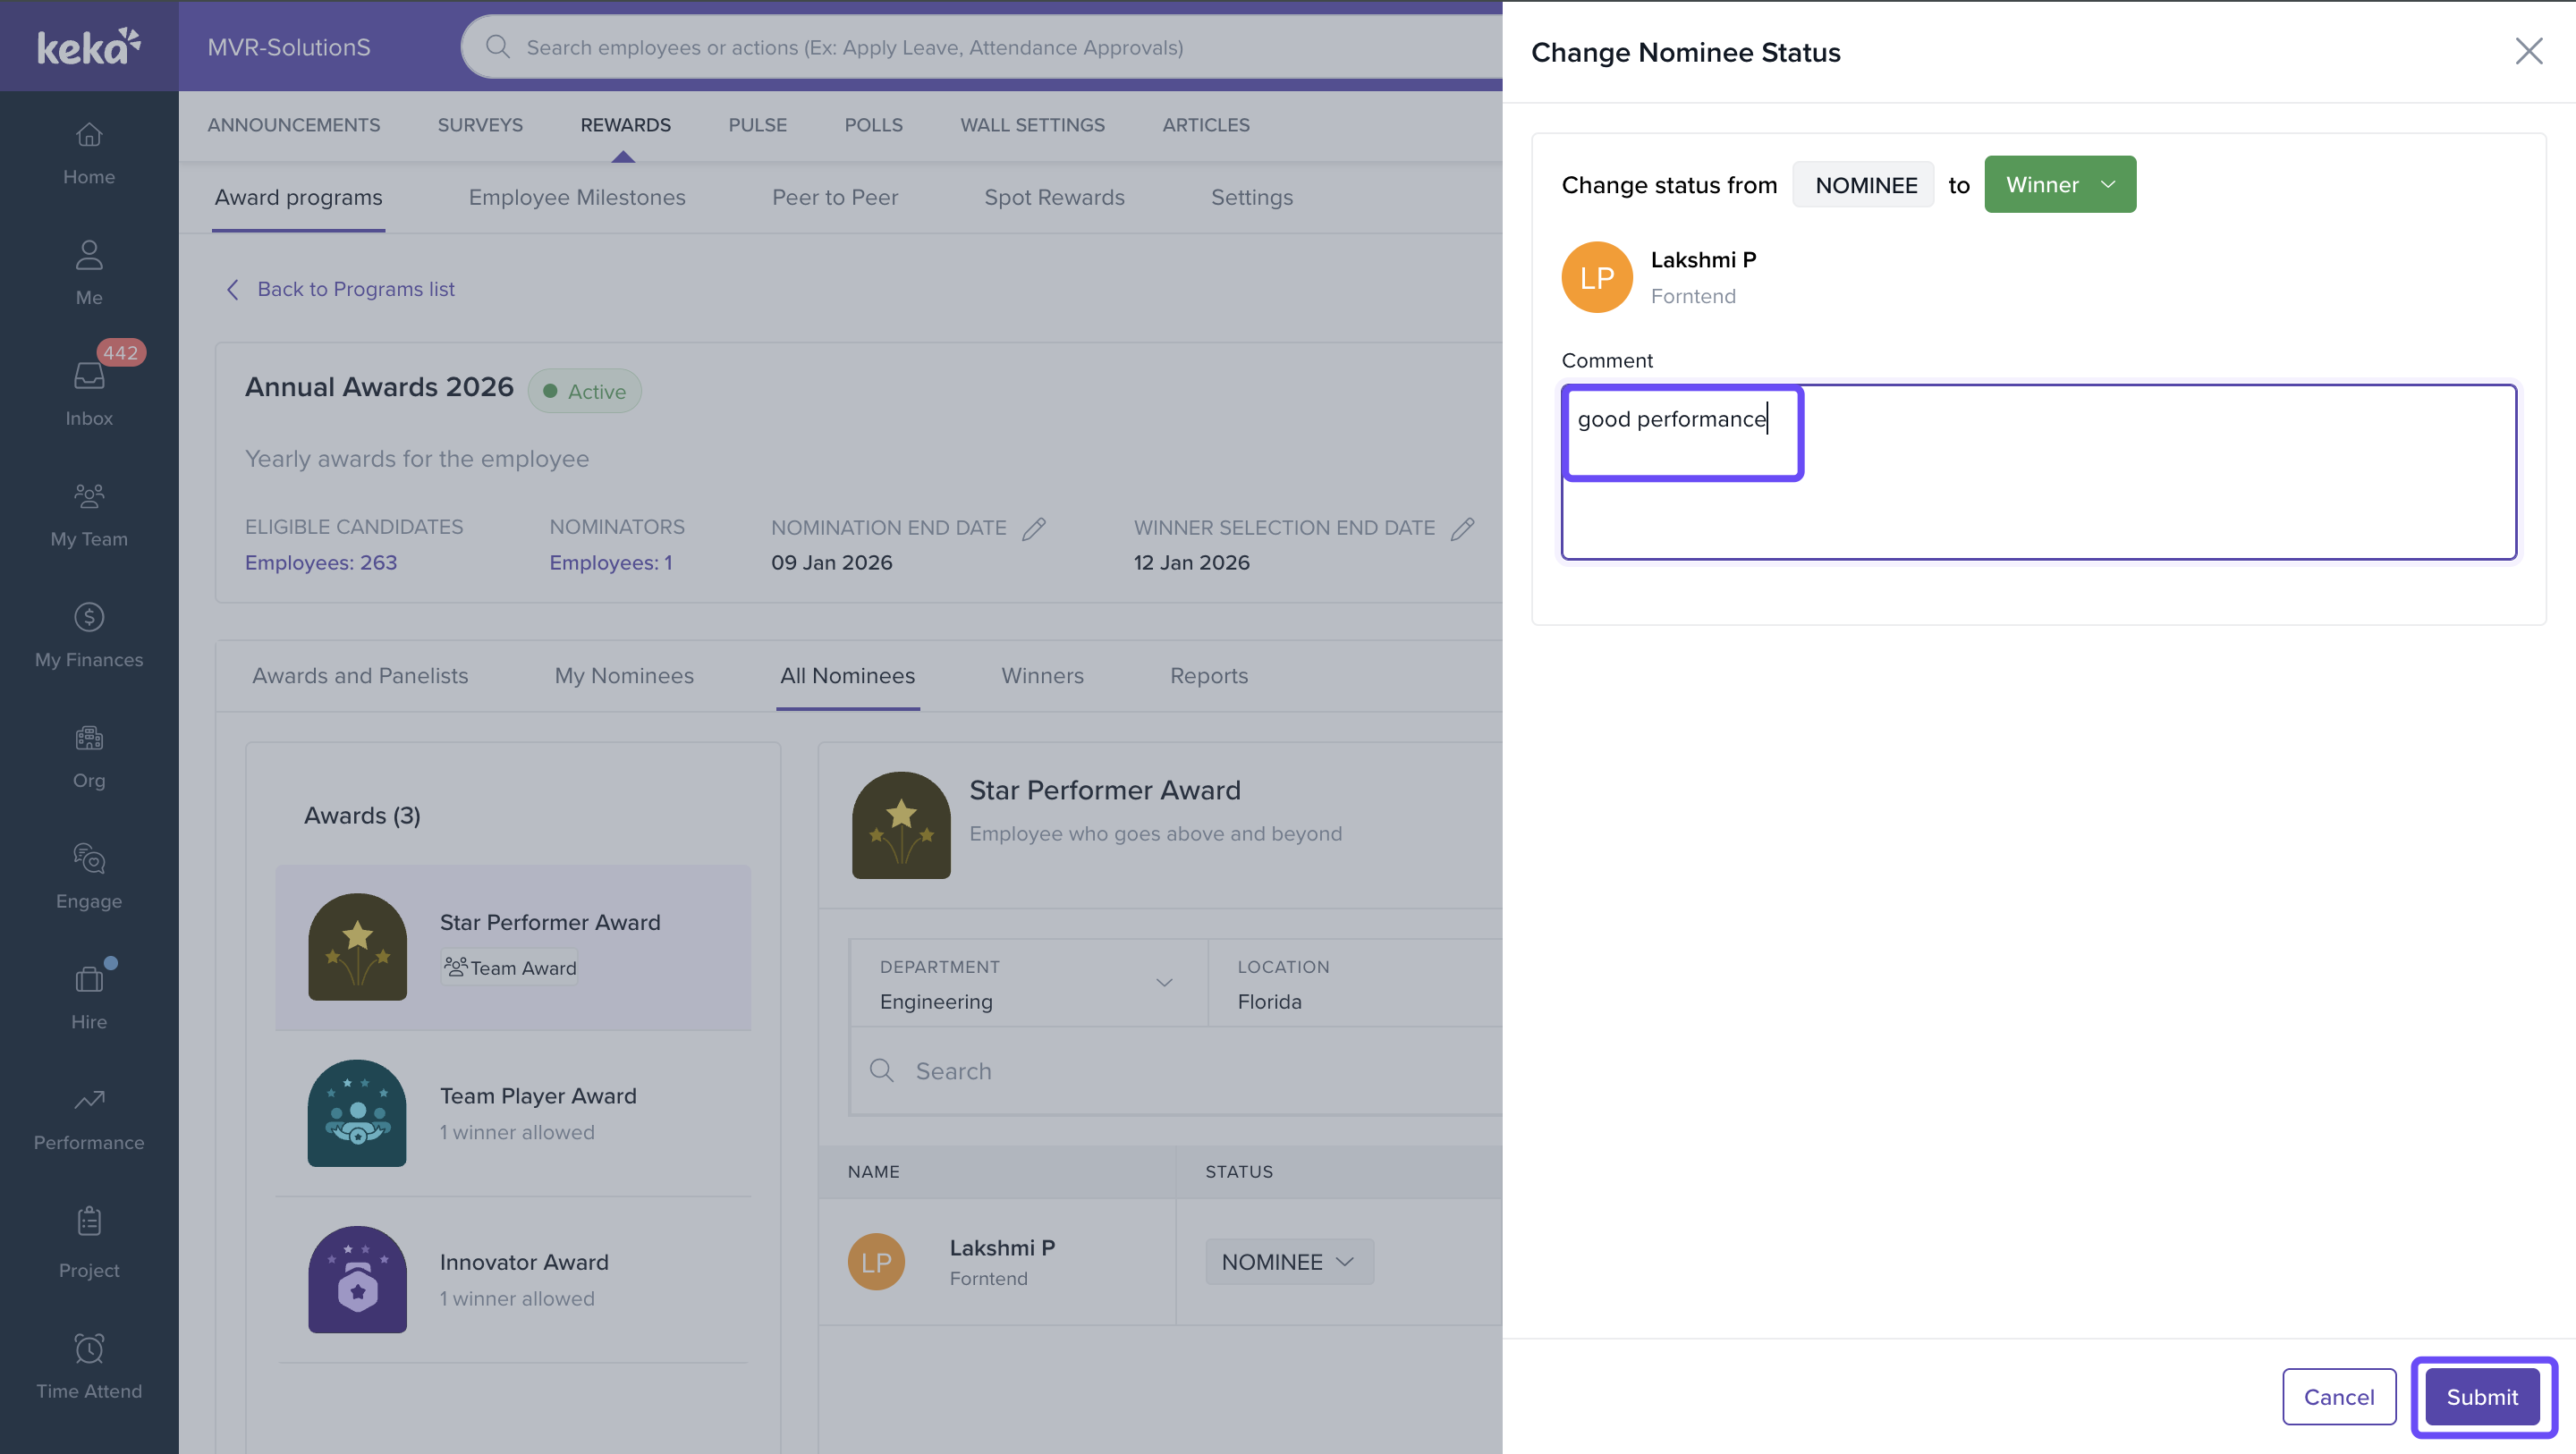The image size is (2576, 1454).
Task: Open Lakshmi P's NOMINEE status dropdown
Action: click(x=1288, y=1262)
